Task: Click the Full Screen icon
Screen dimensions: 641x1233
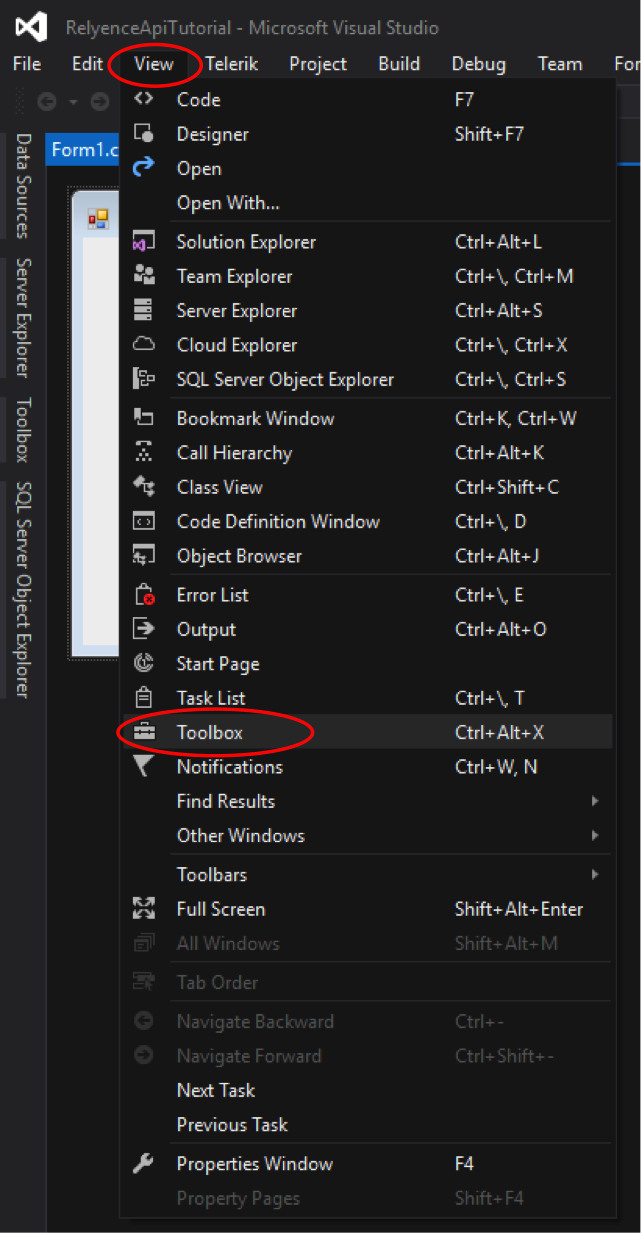Action: tap(143, 909)
